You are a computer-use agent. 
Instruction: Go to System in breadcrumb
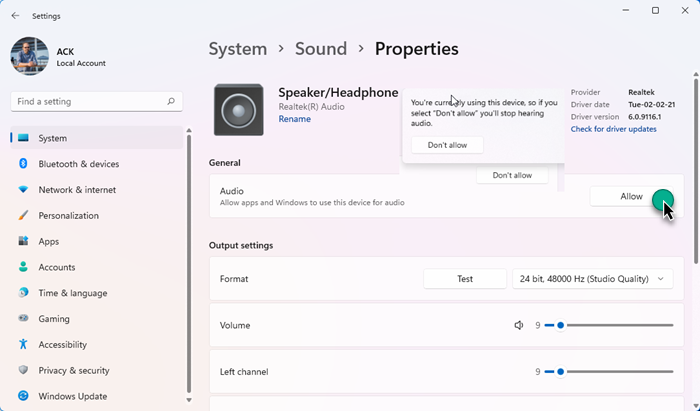[237, 48]
